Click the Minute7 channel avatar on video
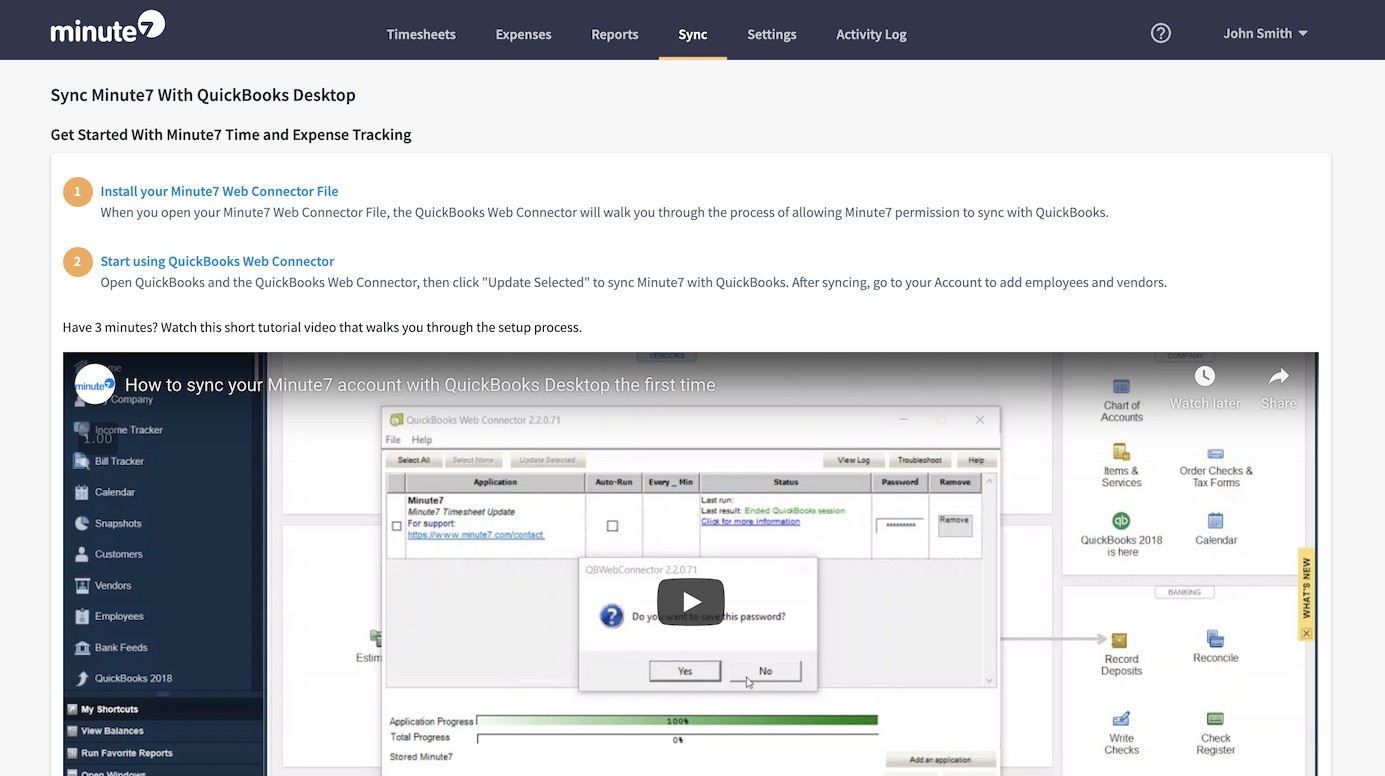The height and width of the screenshot is (776, 1385). (95, 384)
